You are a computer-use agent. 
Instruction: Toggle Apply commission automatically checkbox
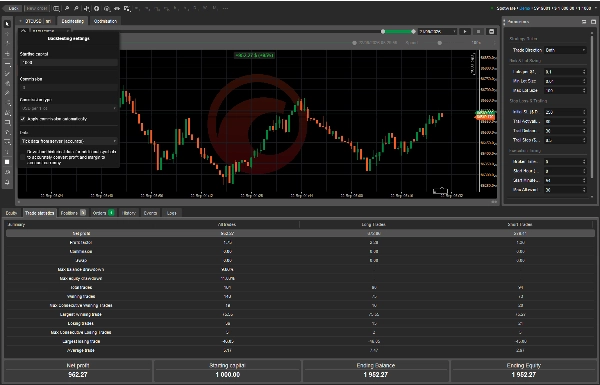[x=23, y=119]
